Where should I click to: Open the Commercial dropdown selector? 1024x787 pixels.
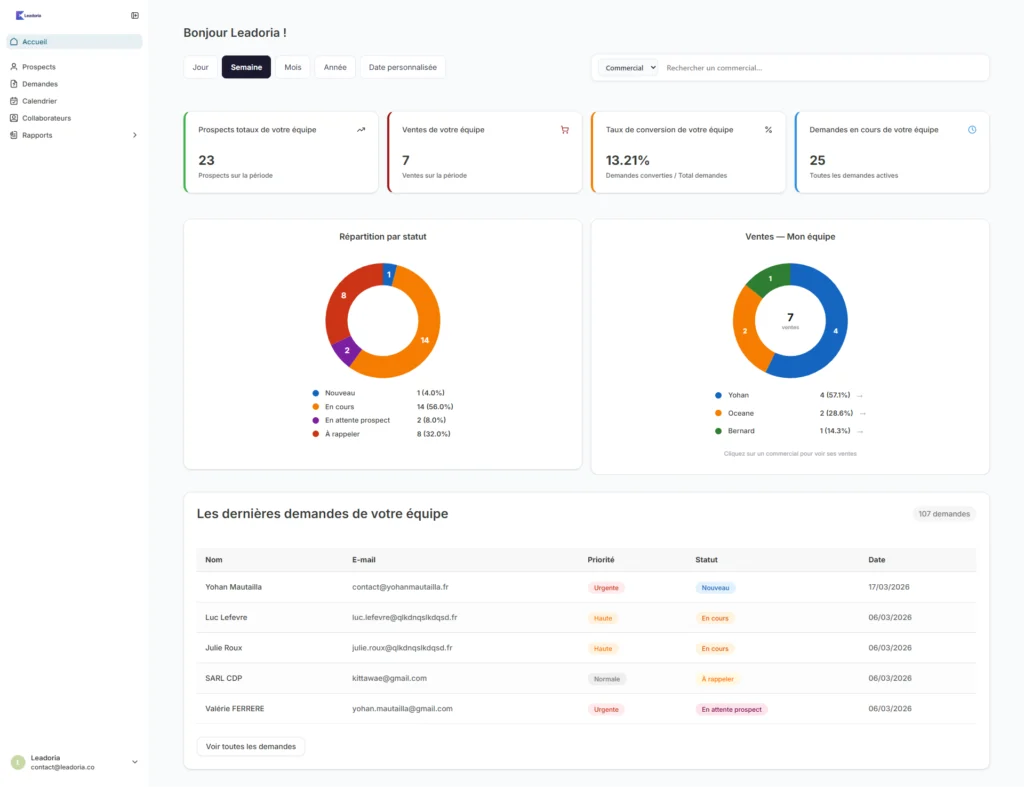629,68
